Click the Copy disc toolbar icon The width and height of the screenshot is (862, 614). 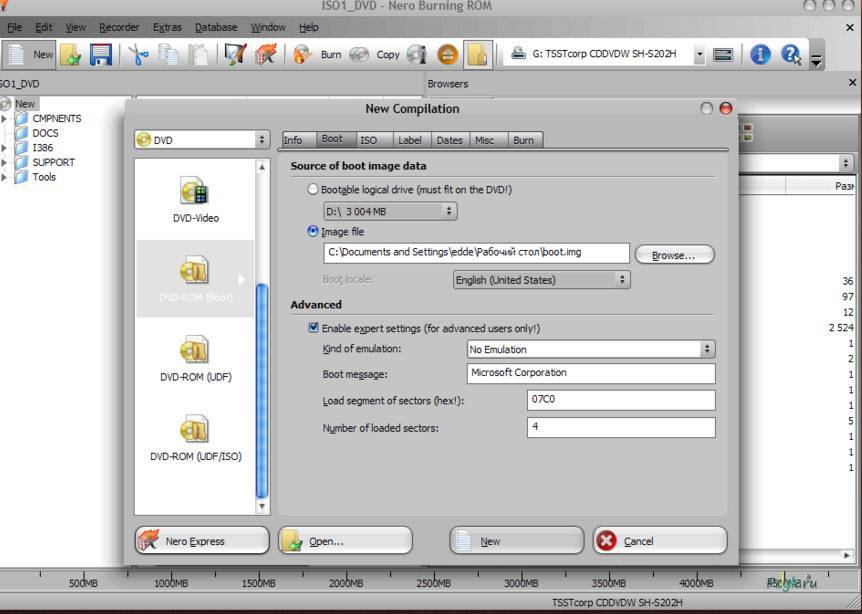pos(376,55)
